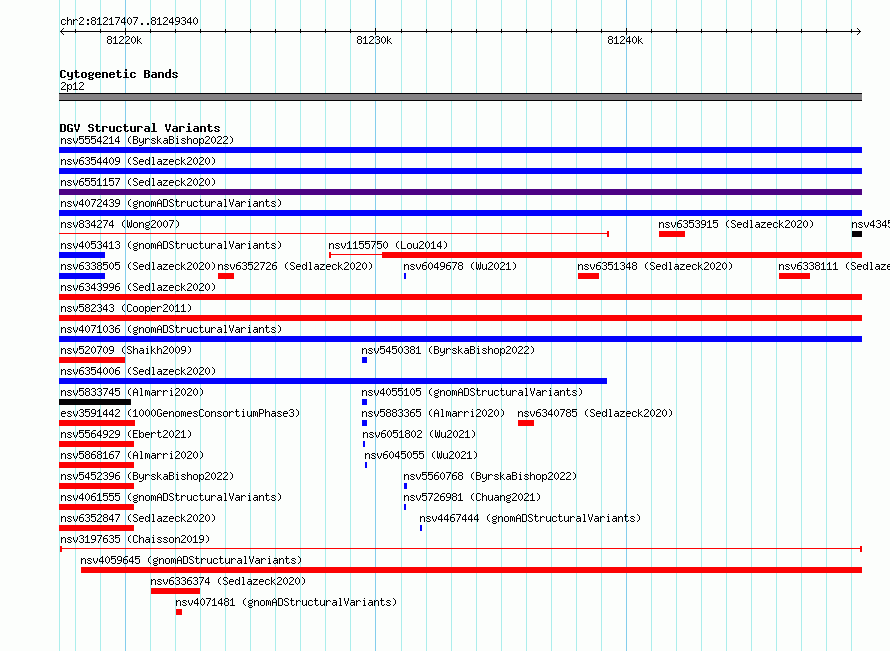Click the 81240k ruler position label

pos(625,40)
